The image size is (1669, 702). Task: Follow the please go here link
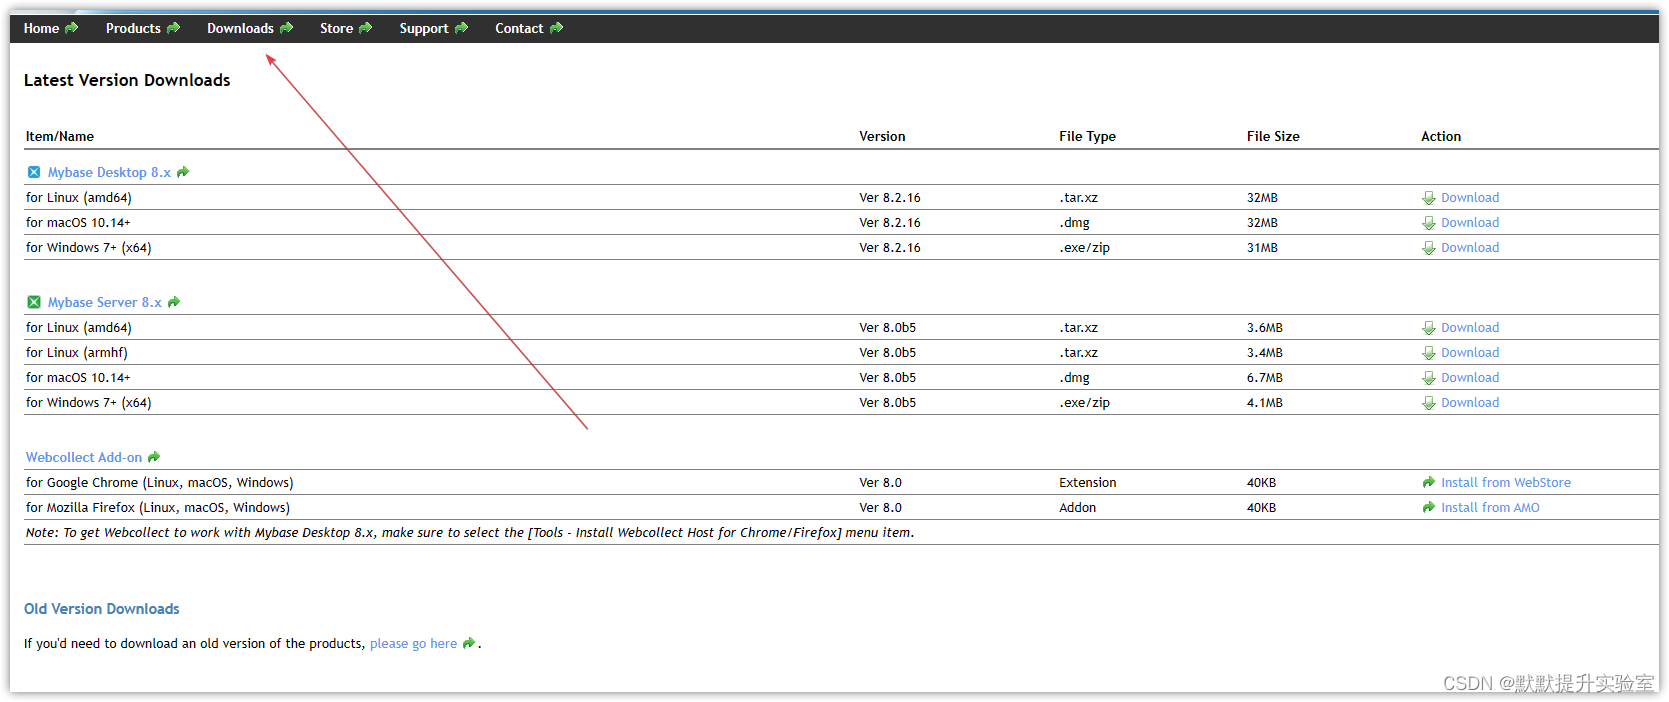[413, 643]
